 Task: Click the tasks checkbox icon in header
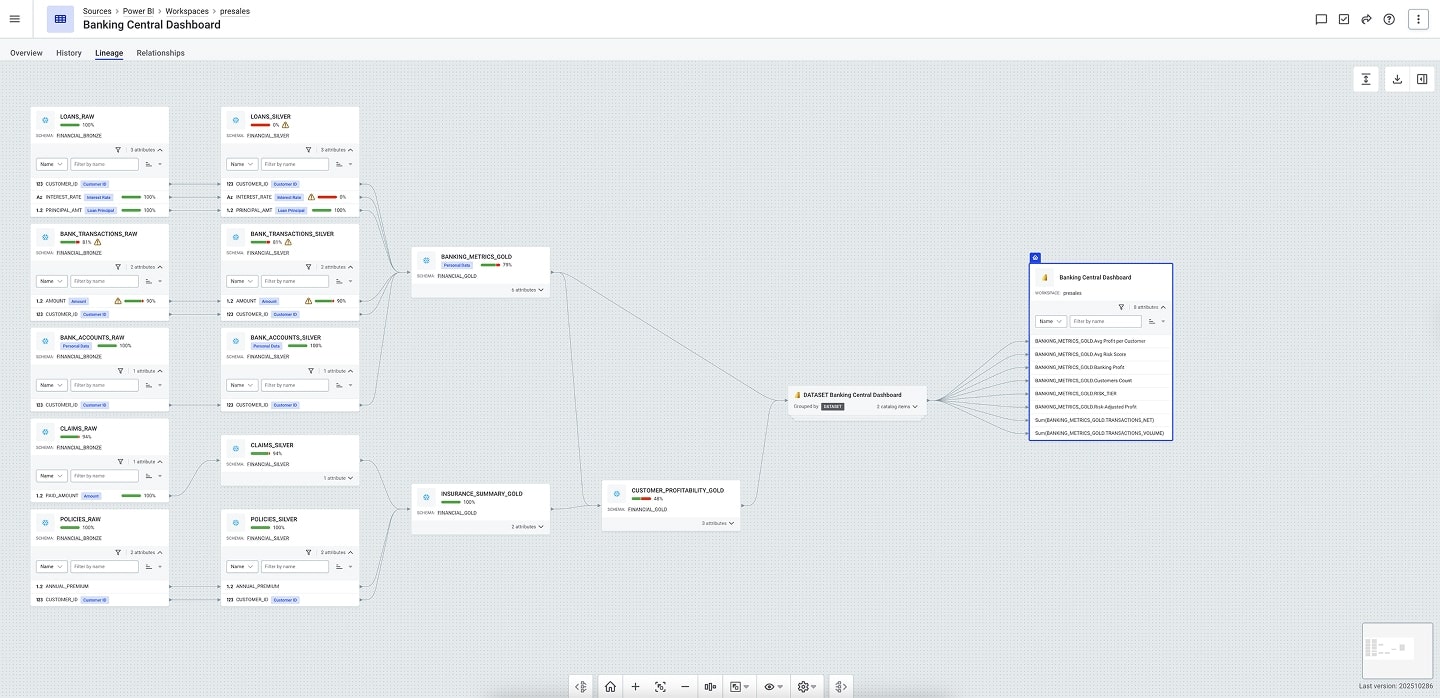pyautogui.click(x=1344, y=19)
